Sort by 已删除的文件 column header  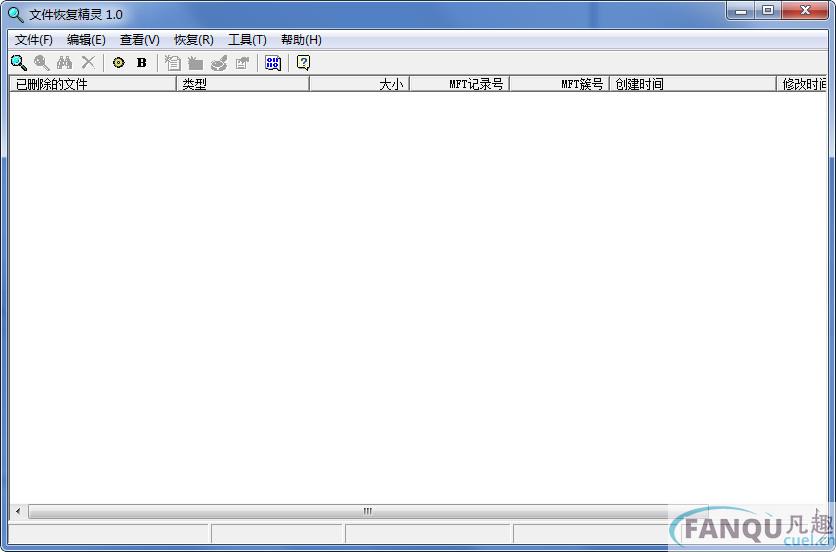click(x=93, y=84)
